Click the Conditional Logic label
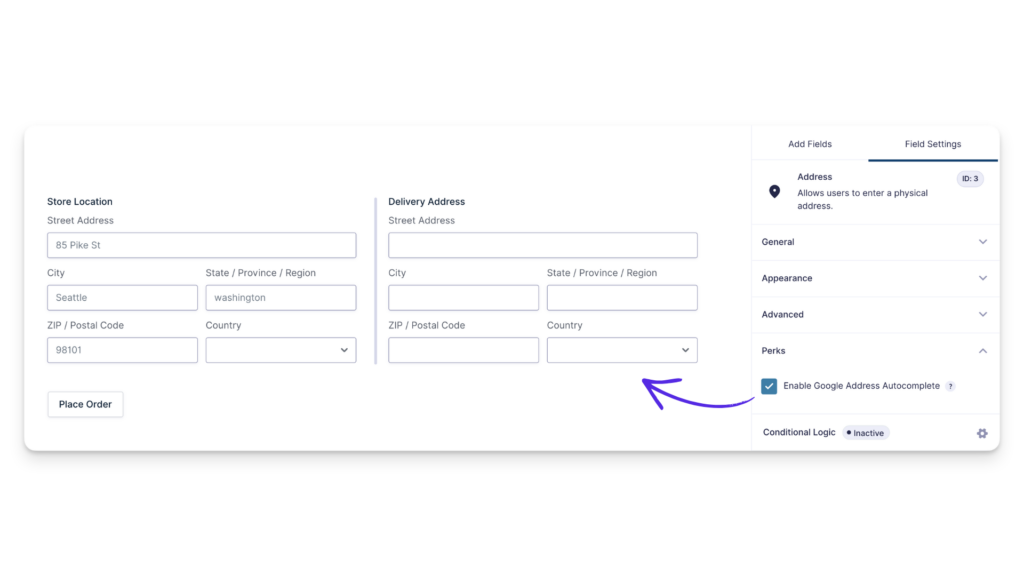 coord(799,432)
